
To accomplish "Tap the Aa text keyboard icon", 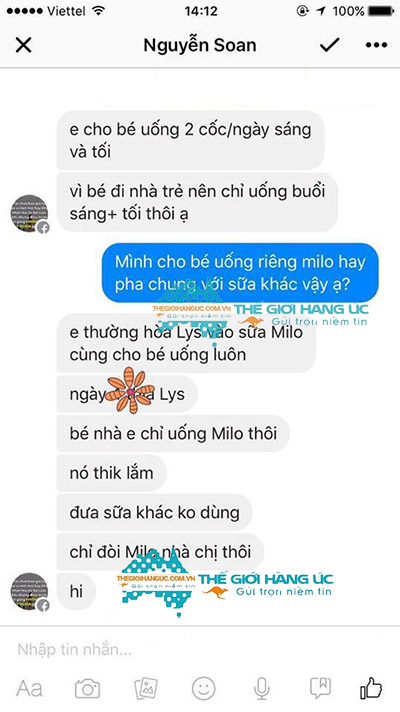I will point(30,688).
